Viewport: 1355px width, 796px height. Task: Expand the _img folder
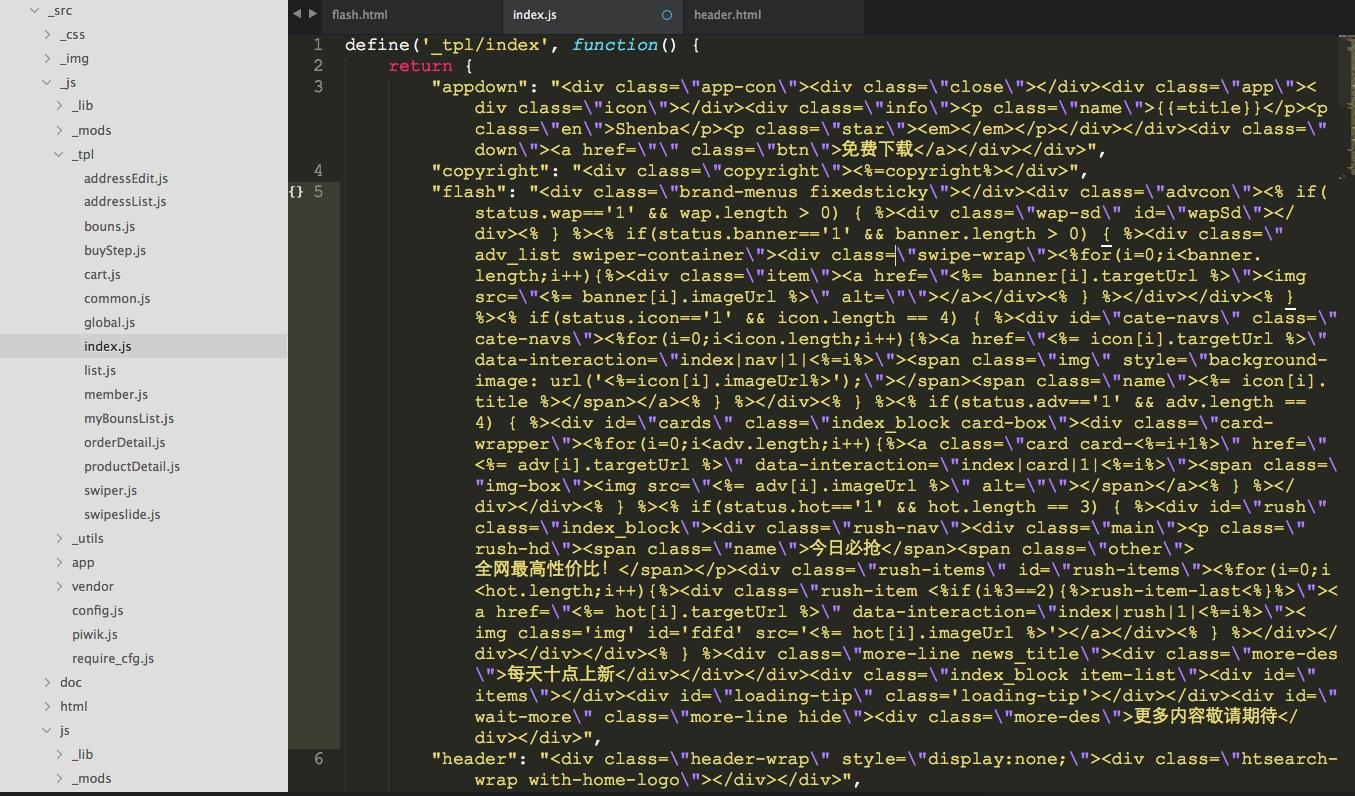pos(47,58)
